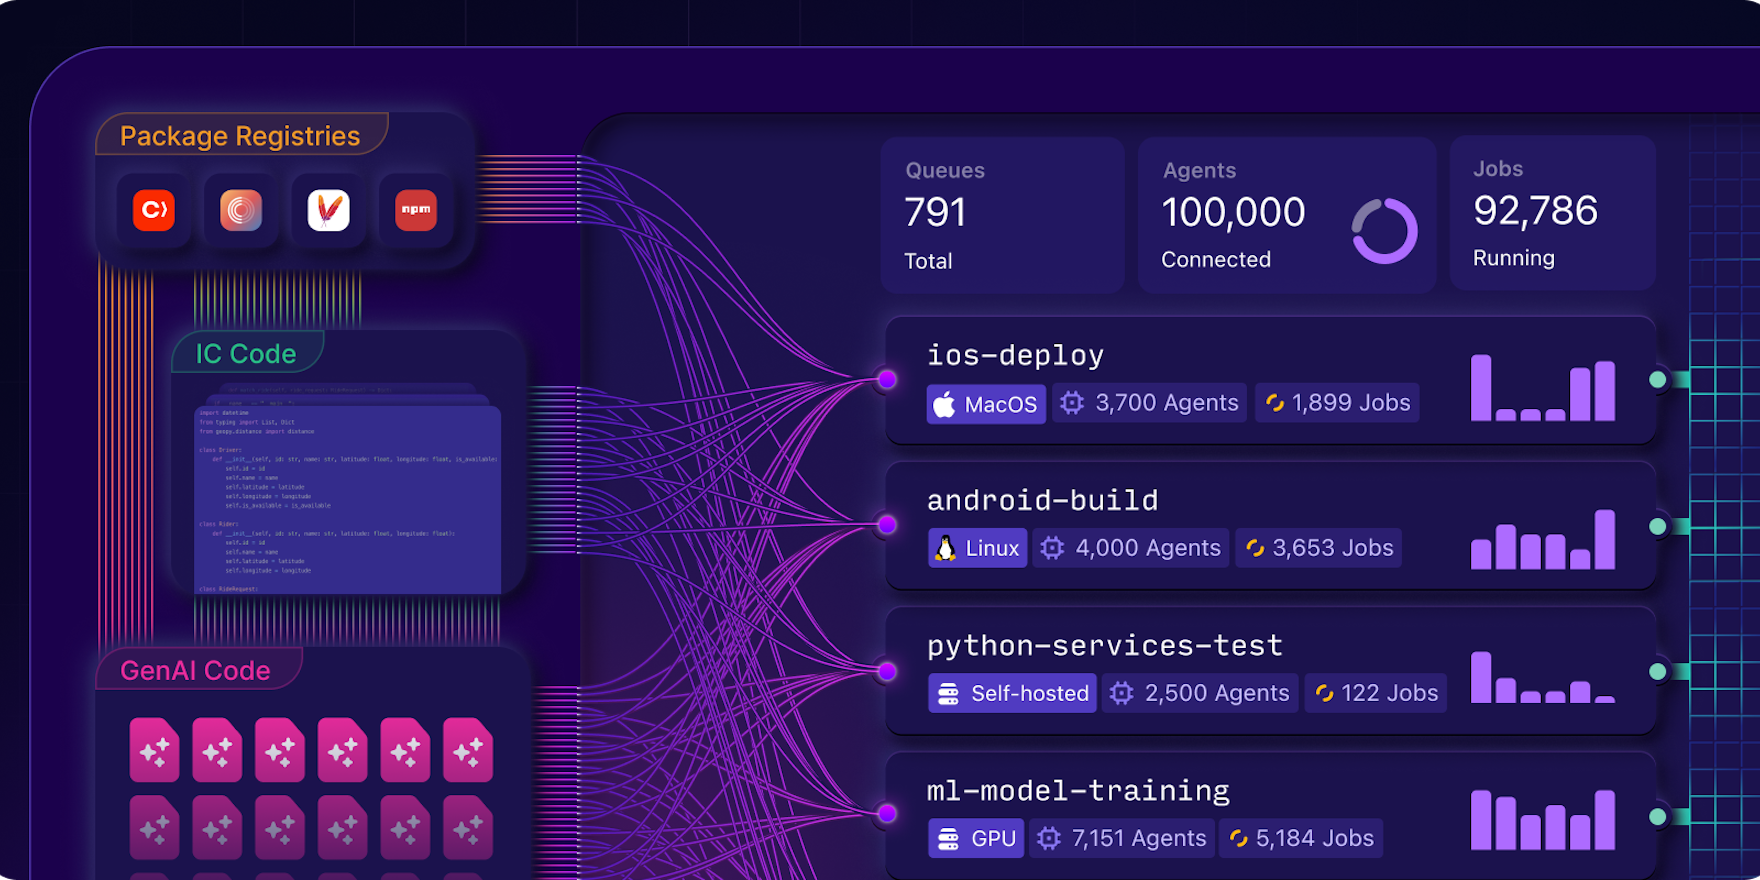
Task: Select the 4,000 Agents chip
Action: pos(1131,548)
